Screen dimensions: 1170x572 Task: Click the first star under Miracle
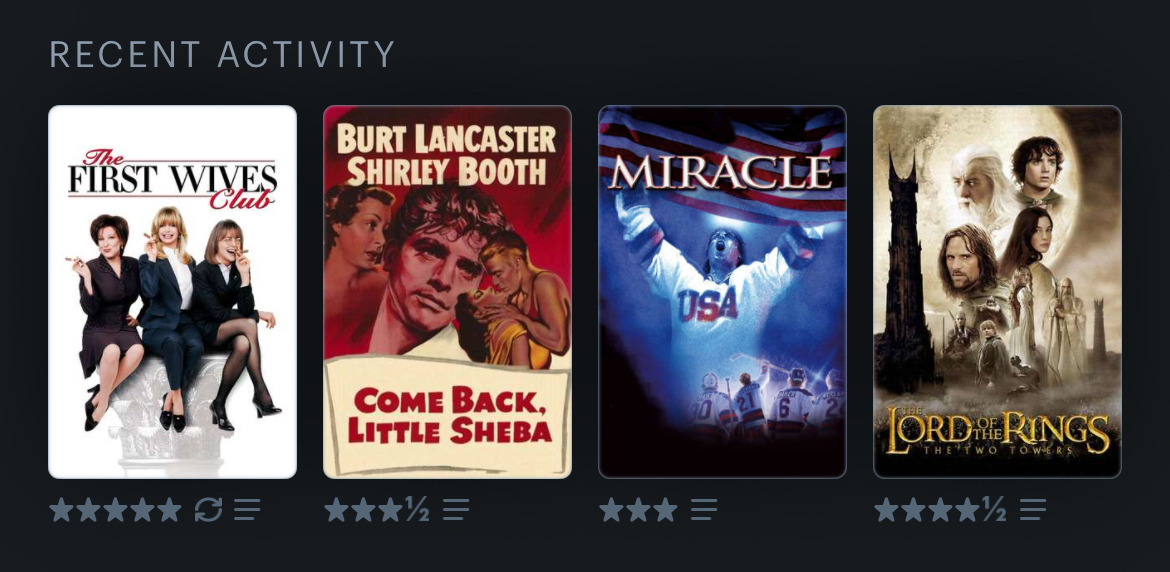point(611,510)
